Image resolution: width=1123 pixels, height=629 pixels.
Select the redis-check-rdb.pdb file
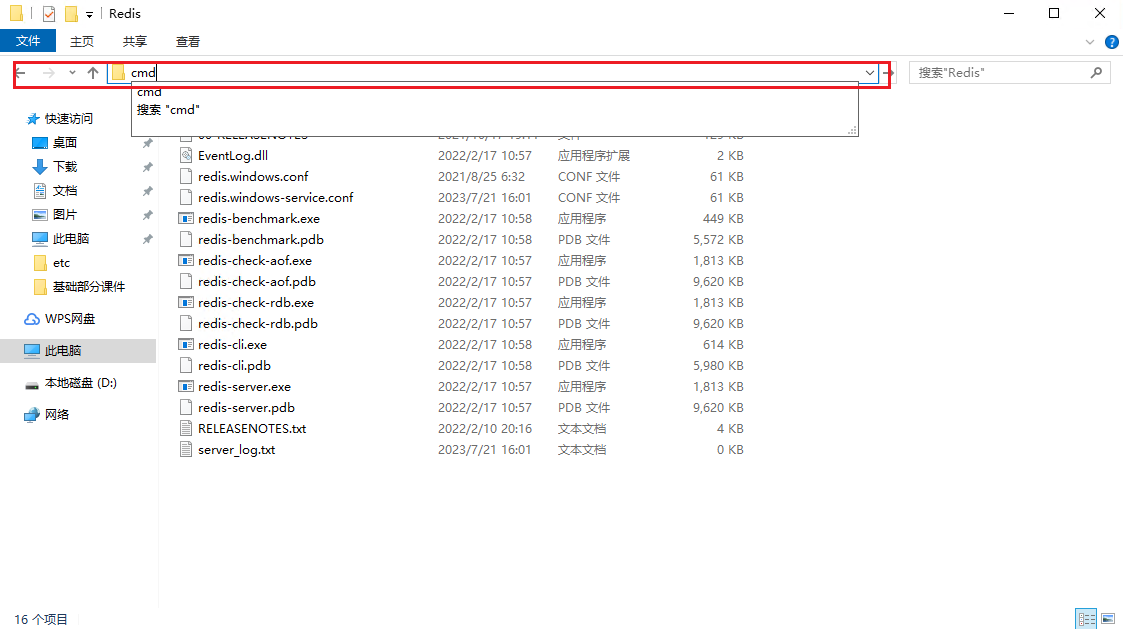(x=258, y=324)
